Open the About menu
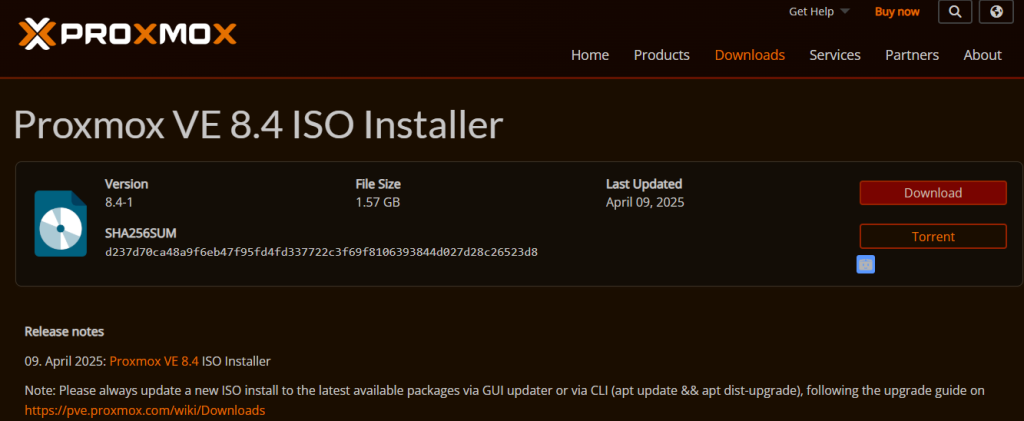 pos(982,55)
